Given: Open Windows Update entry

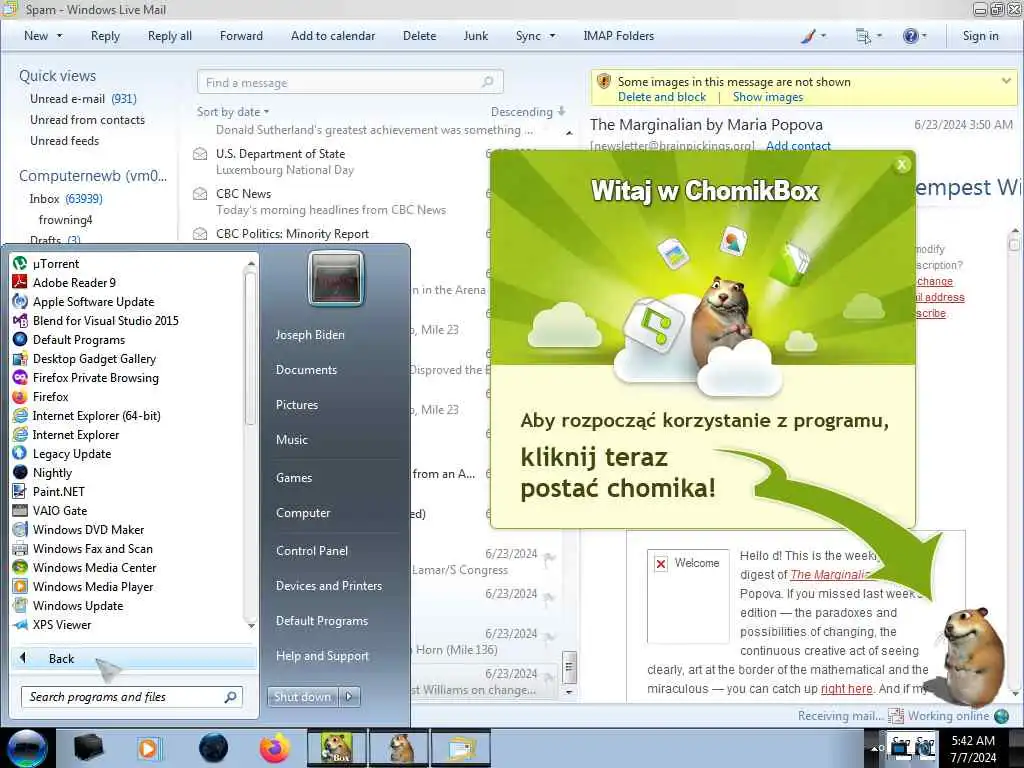Looking at the screenshot, I should tap(78, 605).
